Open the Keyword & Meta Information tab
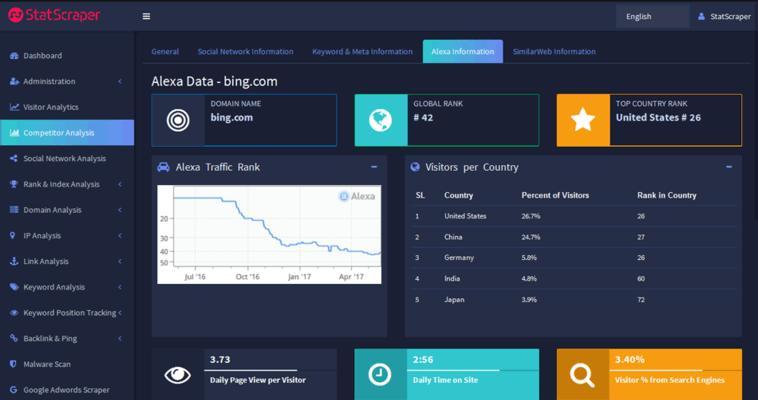Image resolution: width=758 pixels, height=400 pixels. (x=362, y=51)
